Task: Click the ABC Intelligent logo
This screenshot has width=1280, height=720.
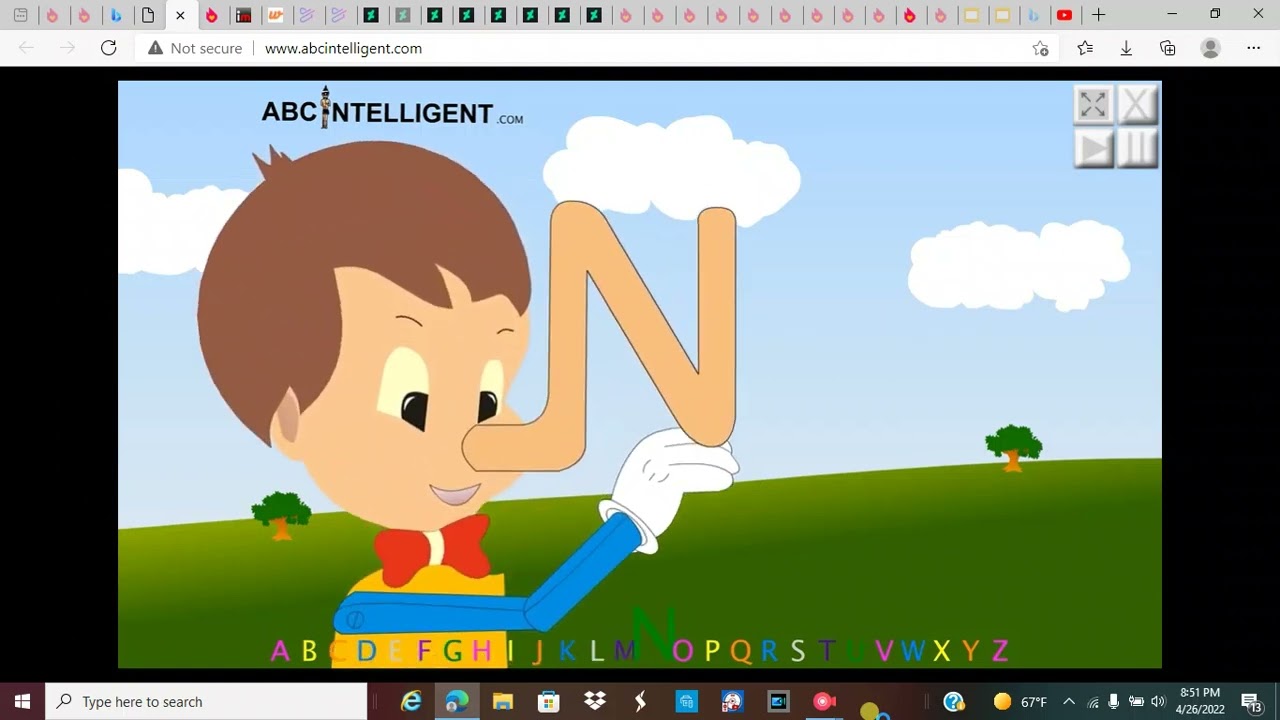Action: 392,109
